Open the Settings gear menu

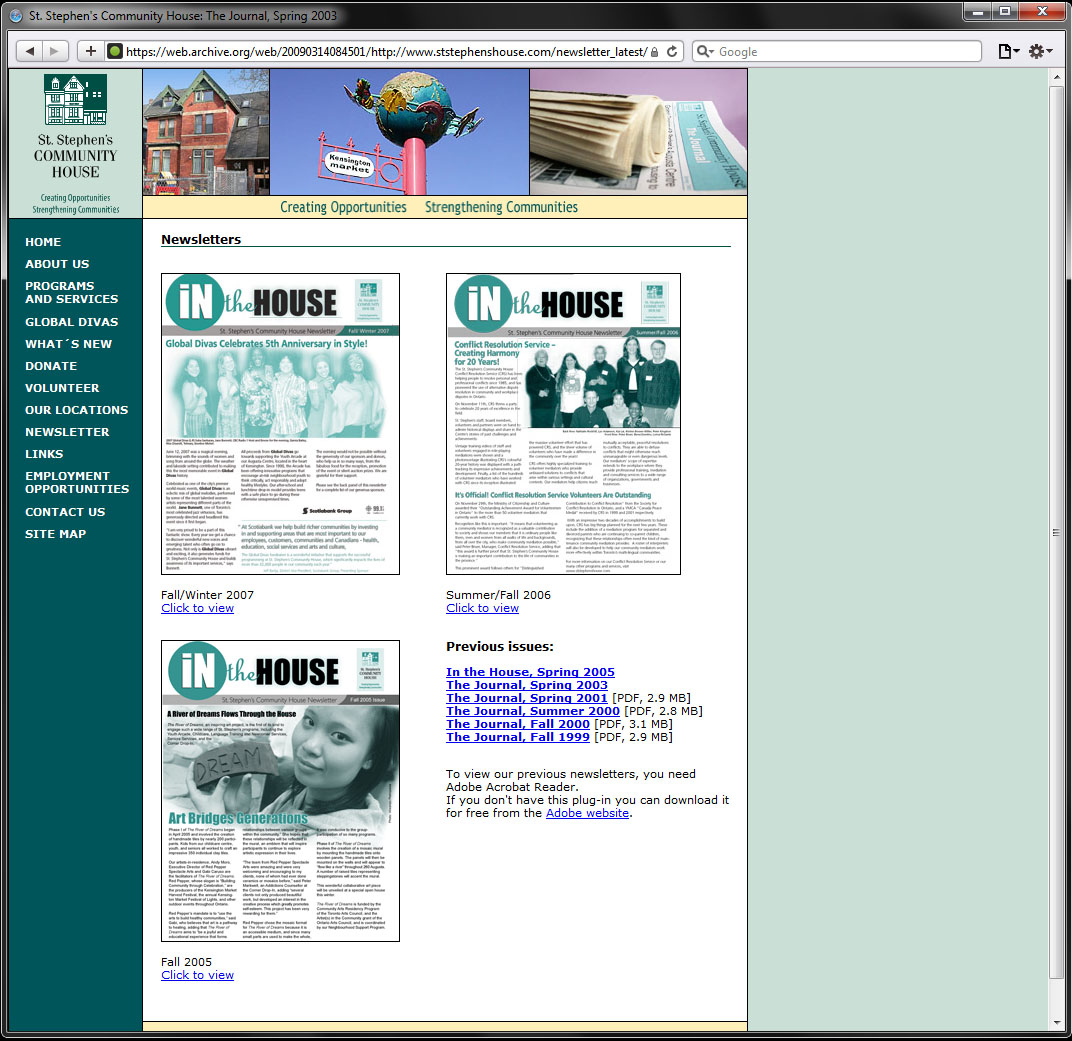(1039, 51)
